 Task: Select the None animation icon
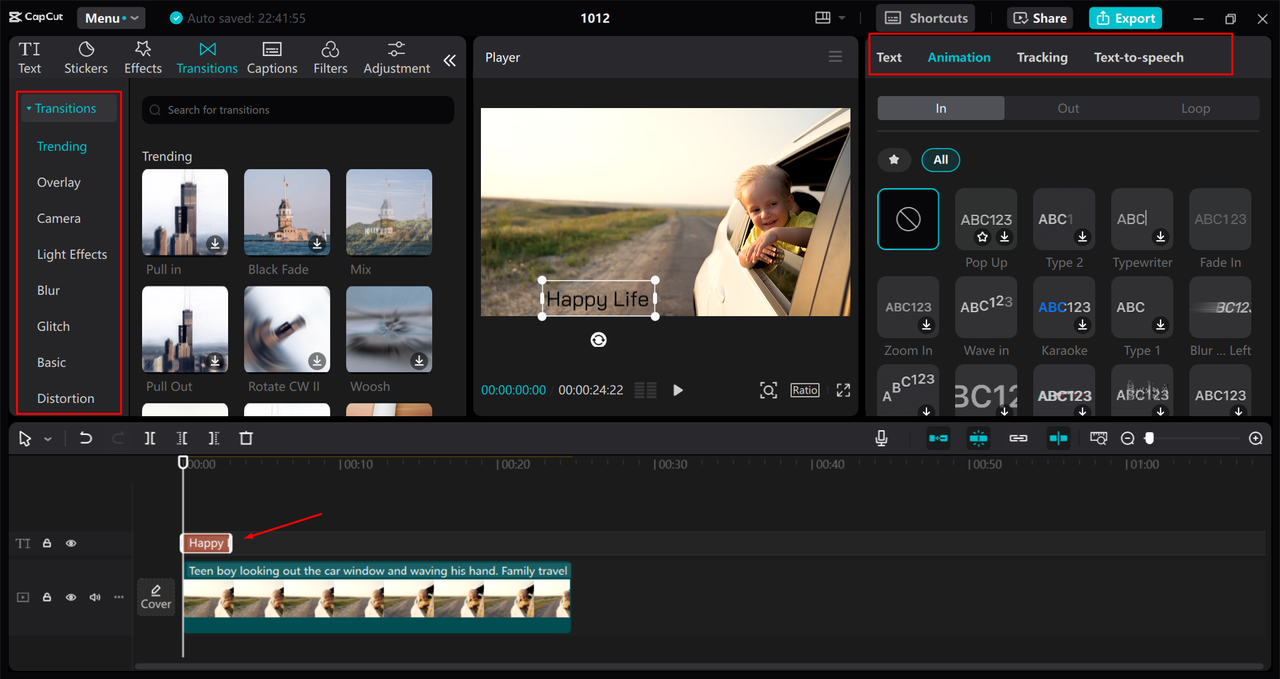pyautogui.click(x=908, y=219)
